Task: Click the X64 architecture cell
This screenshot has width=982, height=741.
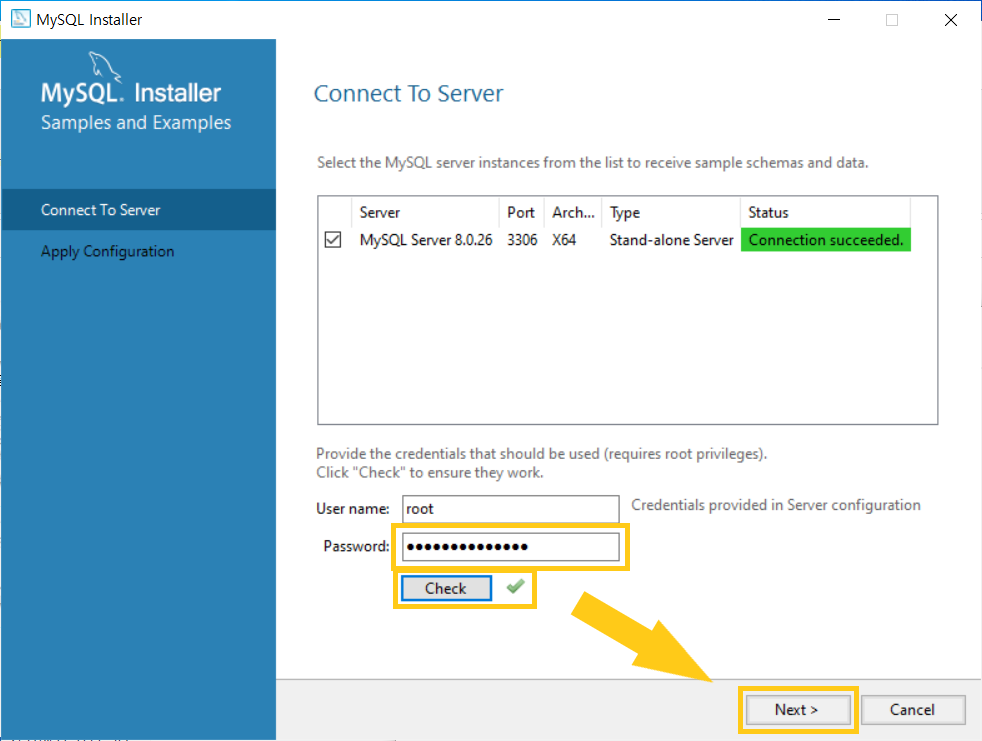Action: tap(564, 240)
